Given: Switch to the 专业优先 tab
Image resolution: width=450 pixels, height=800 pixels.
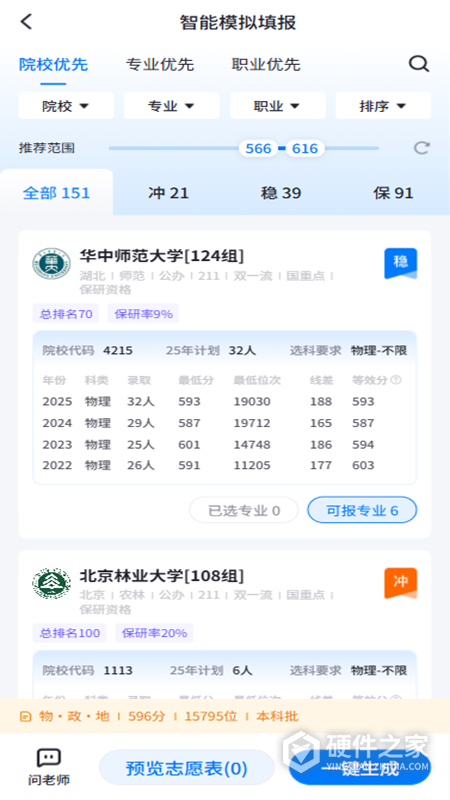Looking at the screenshot, I should 160,65.
